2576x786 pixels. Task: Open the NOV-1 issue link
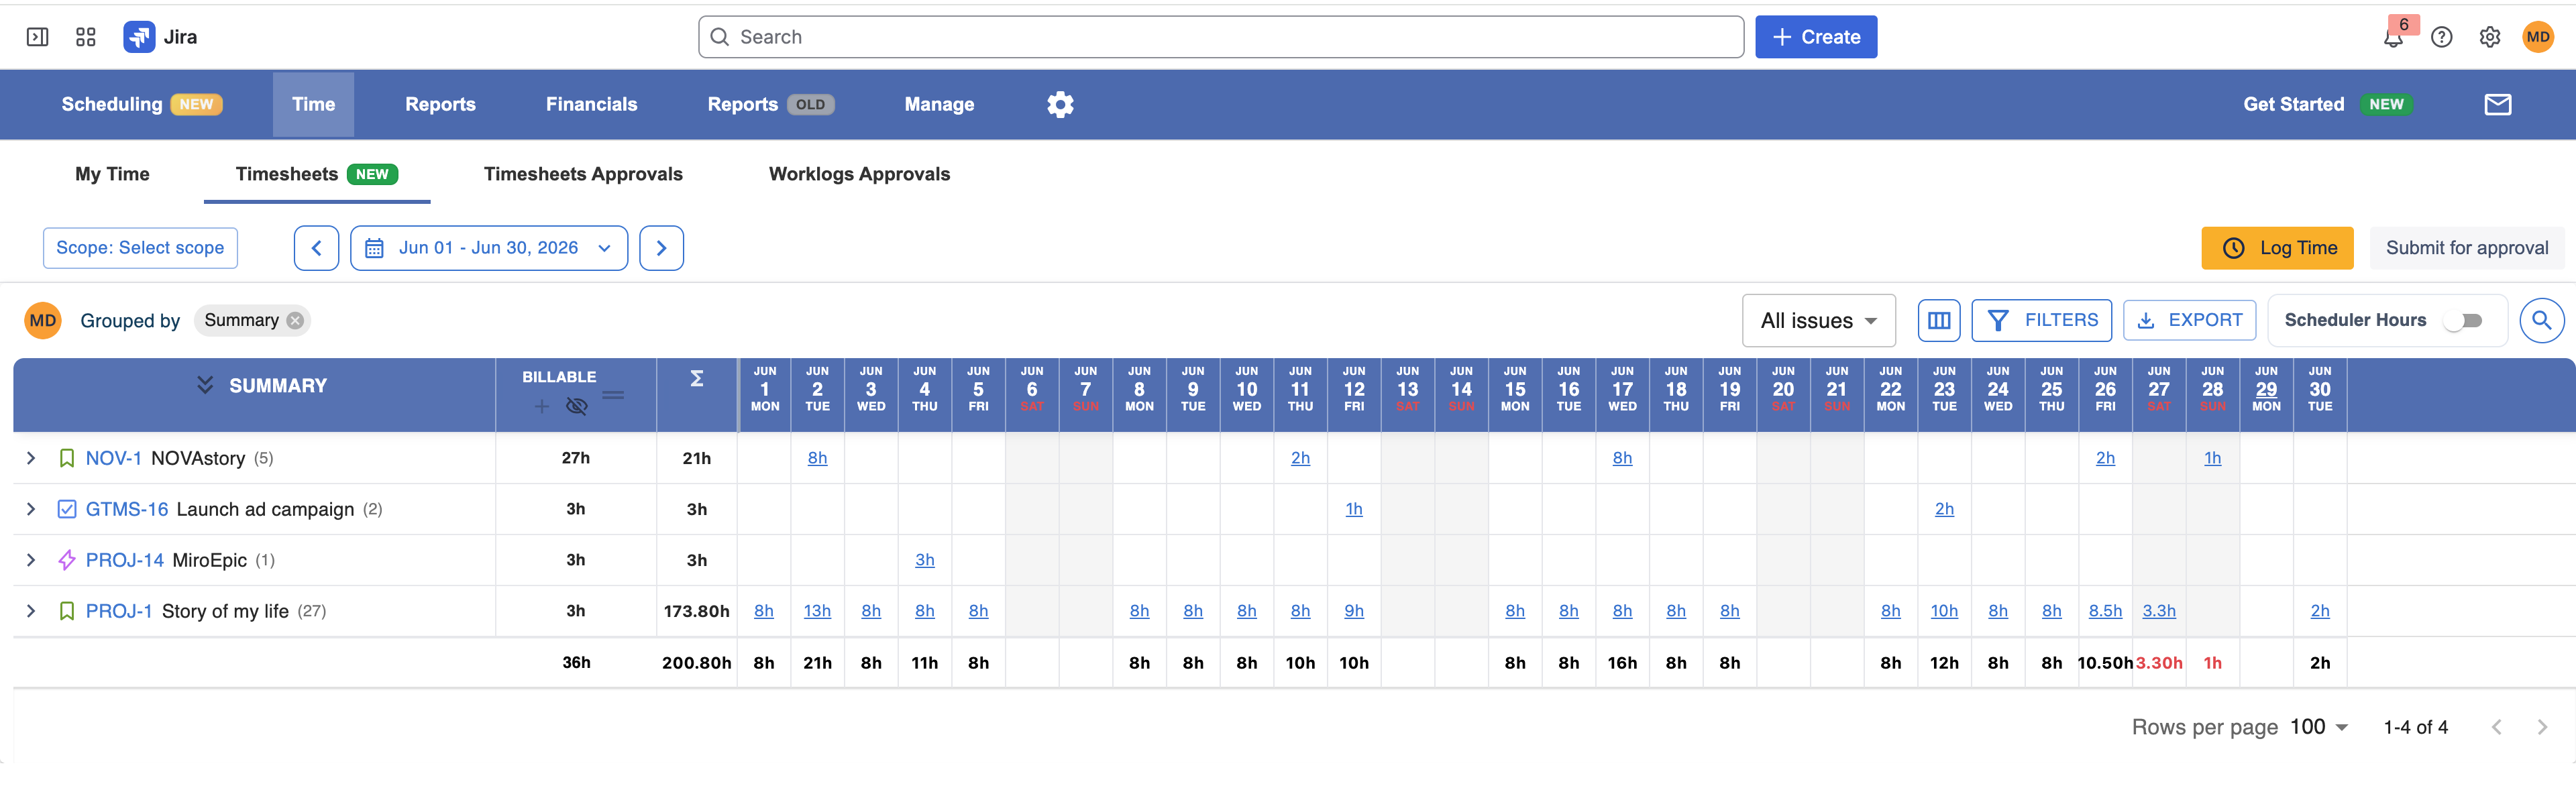[114, 458]
